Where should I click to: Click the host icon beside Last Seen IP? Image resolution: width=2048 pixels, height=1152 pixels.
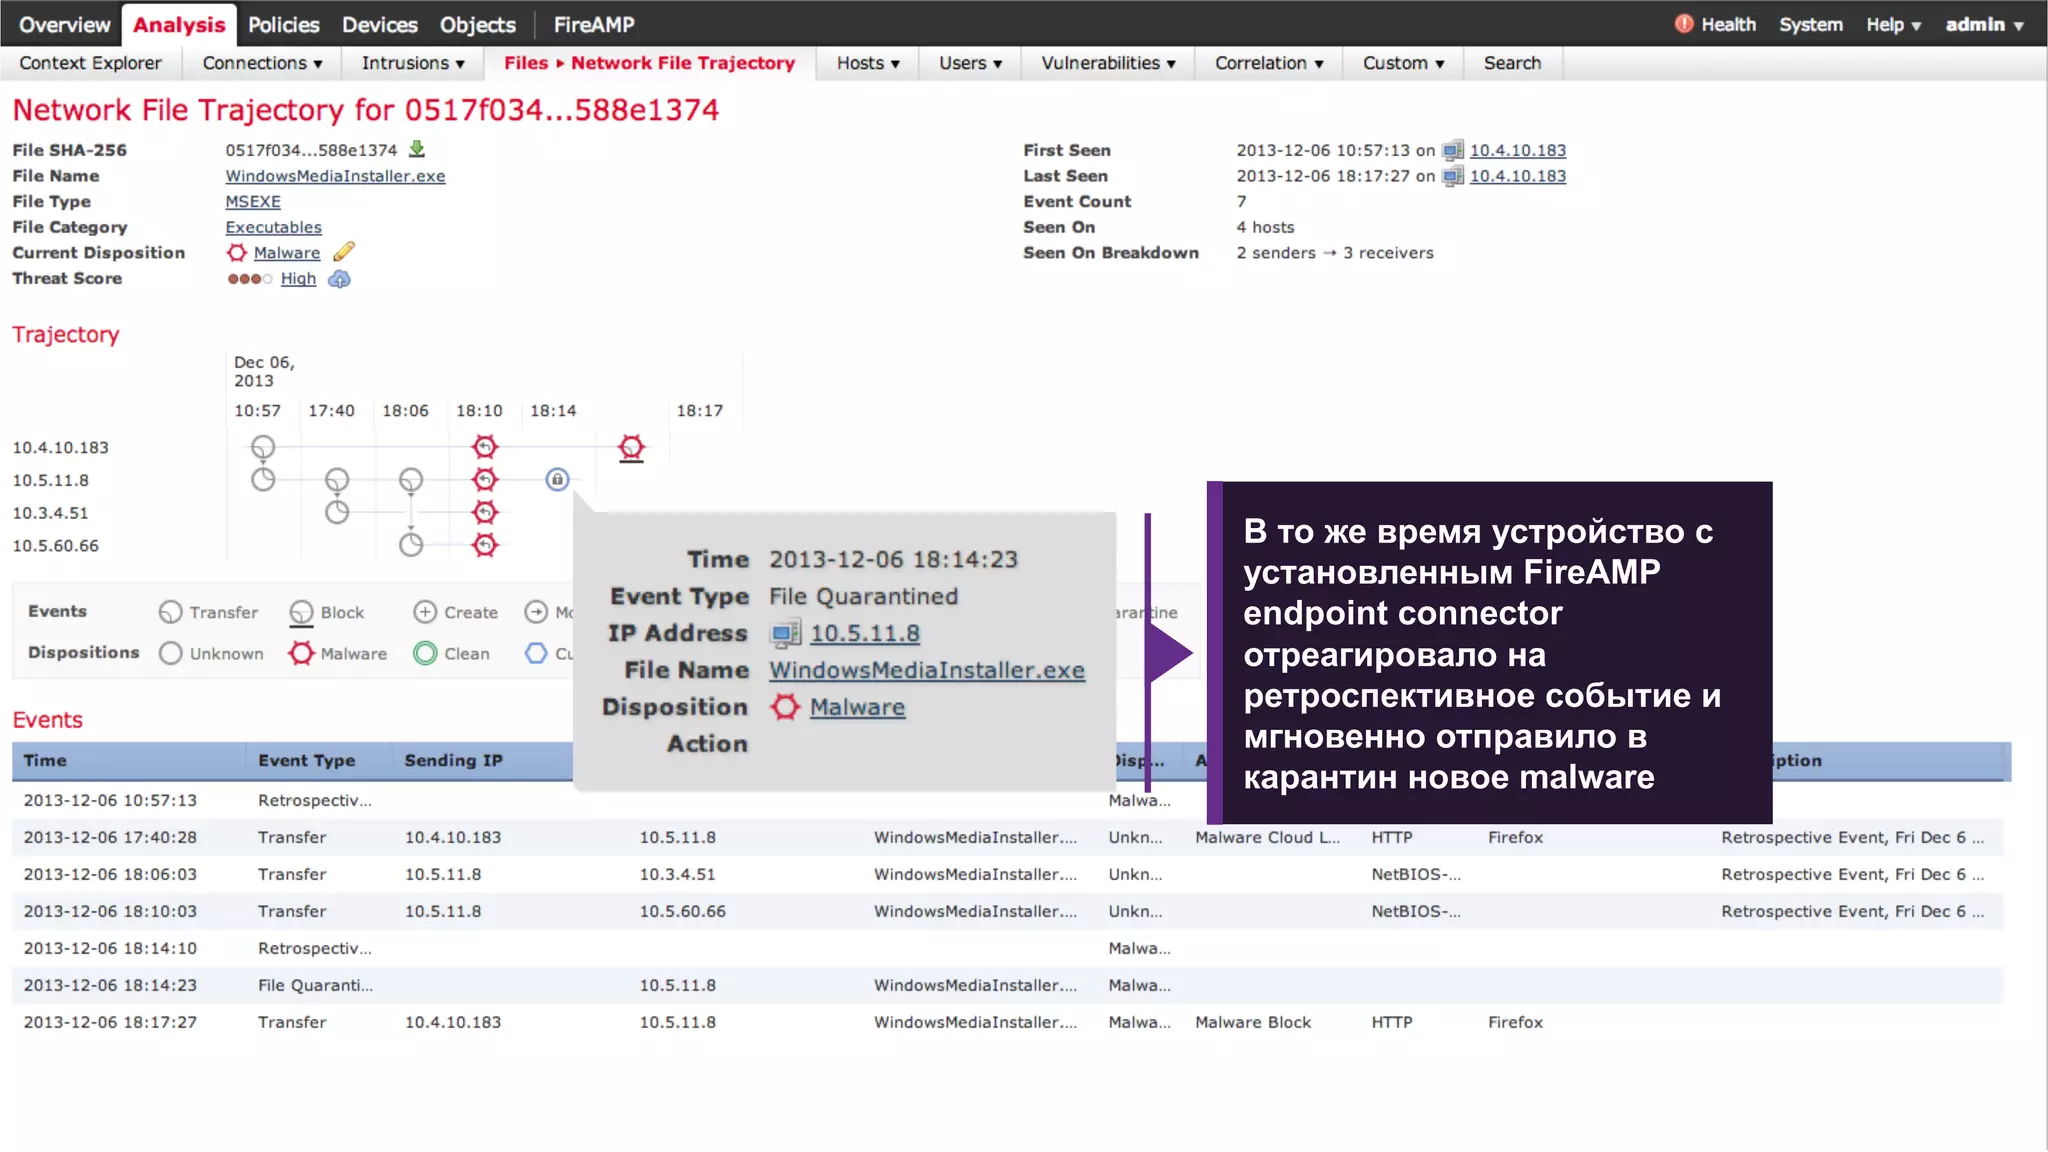(1453, 176)
